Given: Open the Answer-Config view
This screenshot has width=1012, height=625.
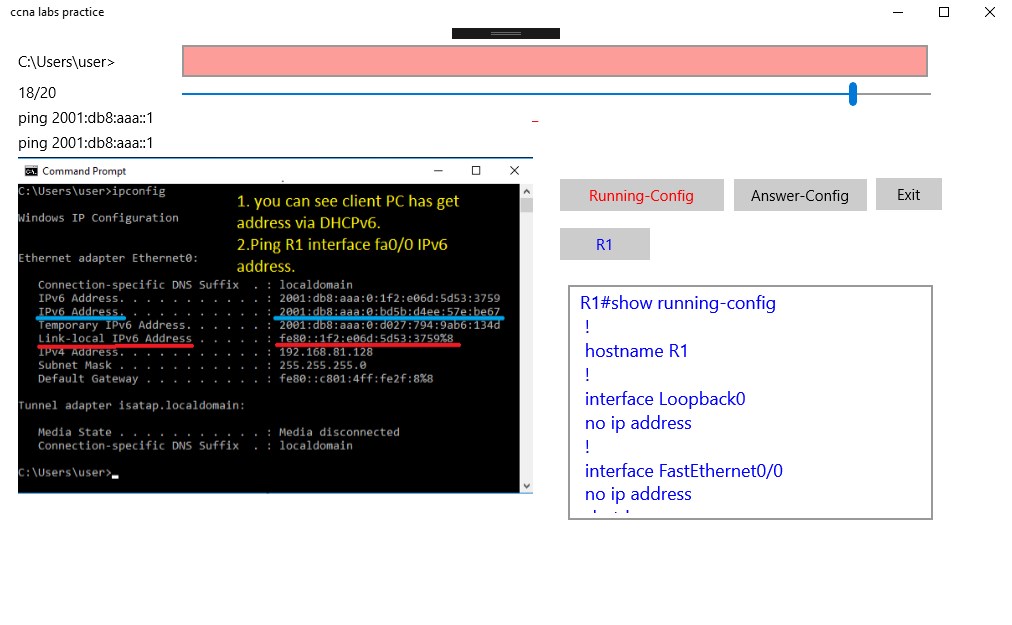Looking at the screenshot, I should tap(800, 195).
